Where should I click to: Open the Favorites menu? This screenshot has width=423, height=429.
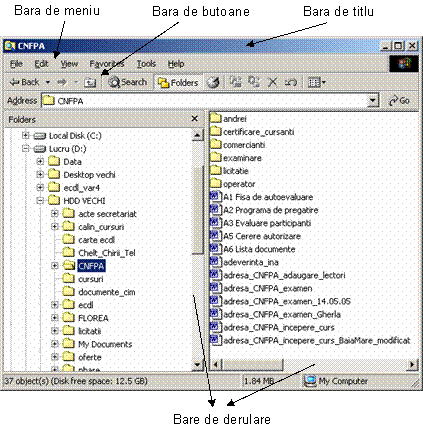[107, 64]
